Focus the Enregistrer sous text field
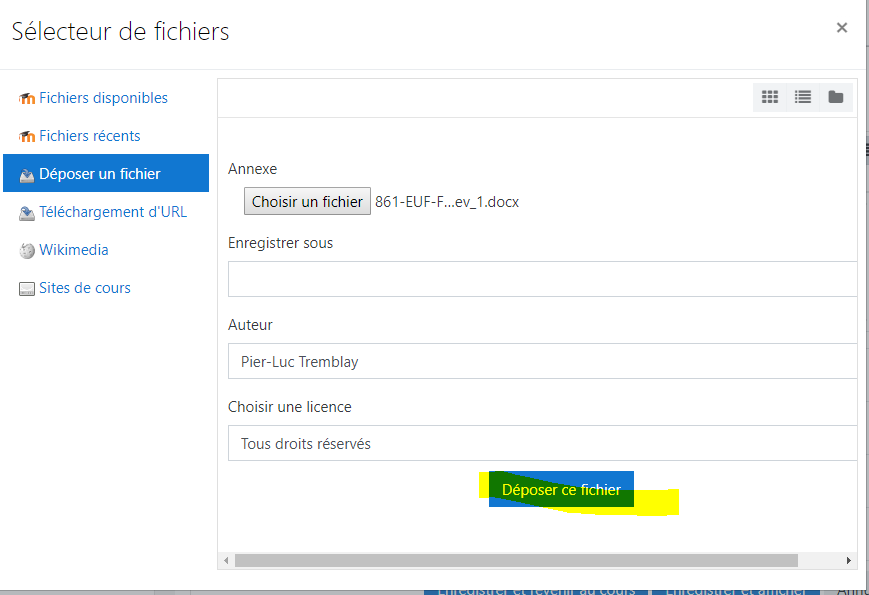This screenshot has height=595, width=869. coord(543,279)
